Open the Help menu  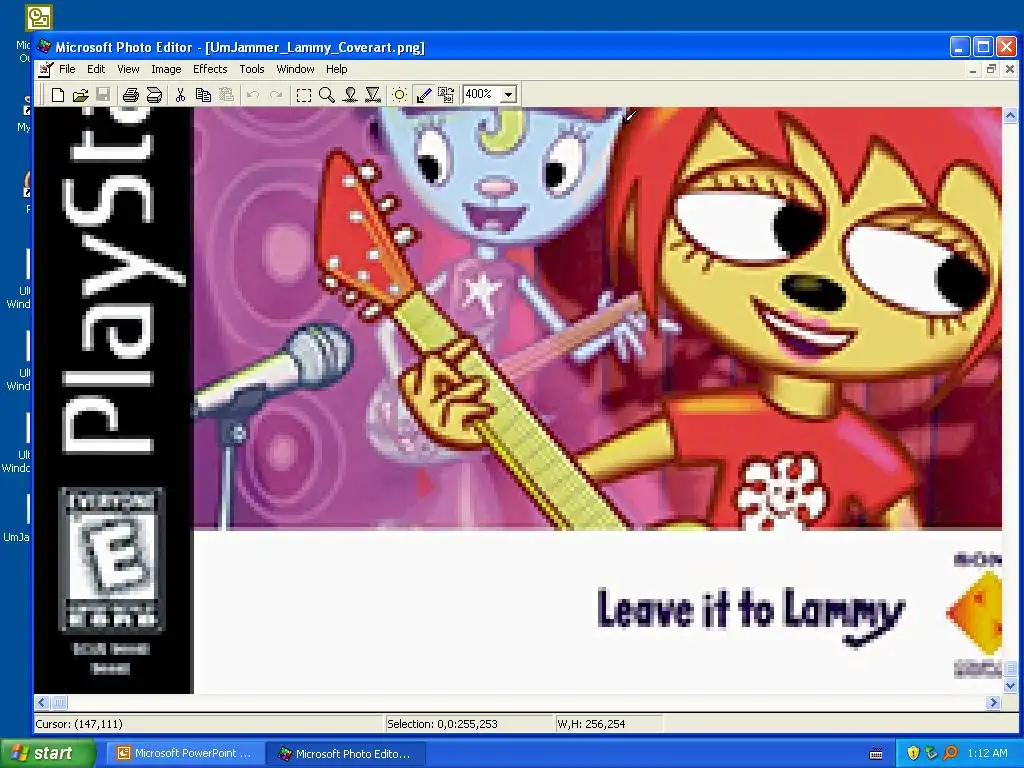tap(336, 69)
